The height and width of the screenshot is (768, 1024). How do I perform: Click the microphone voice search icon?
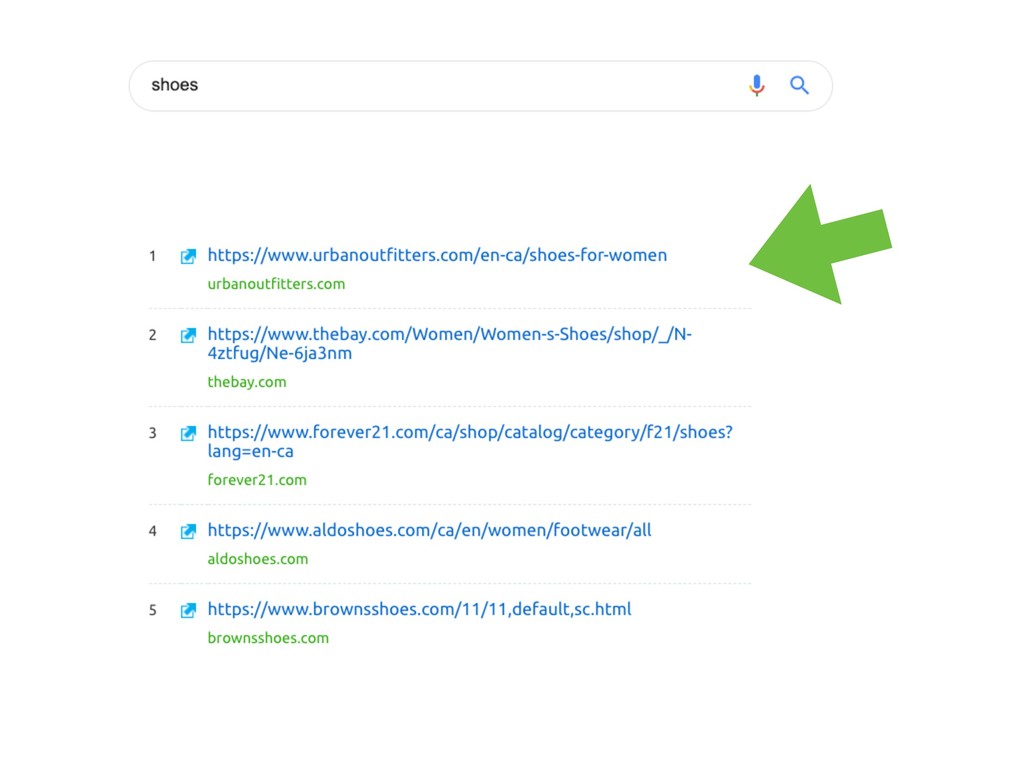click(756, 86)
